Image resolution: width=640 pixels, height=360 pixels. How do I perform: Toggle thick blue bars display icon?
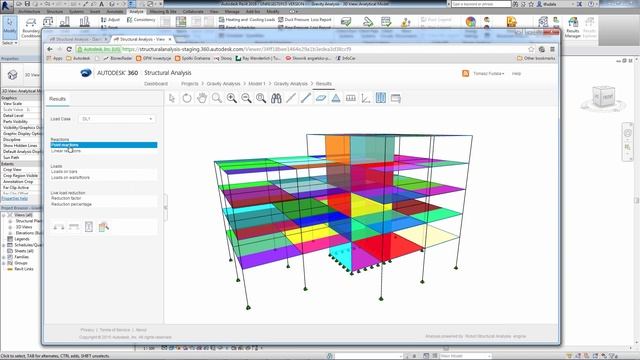[305, 98]
